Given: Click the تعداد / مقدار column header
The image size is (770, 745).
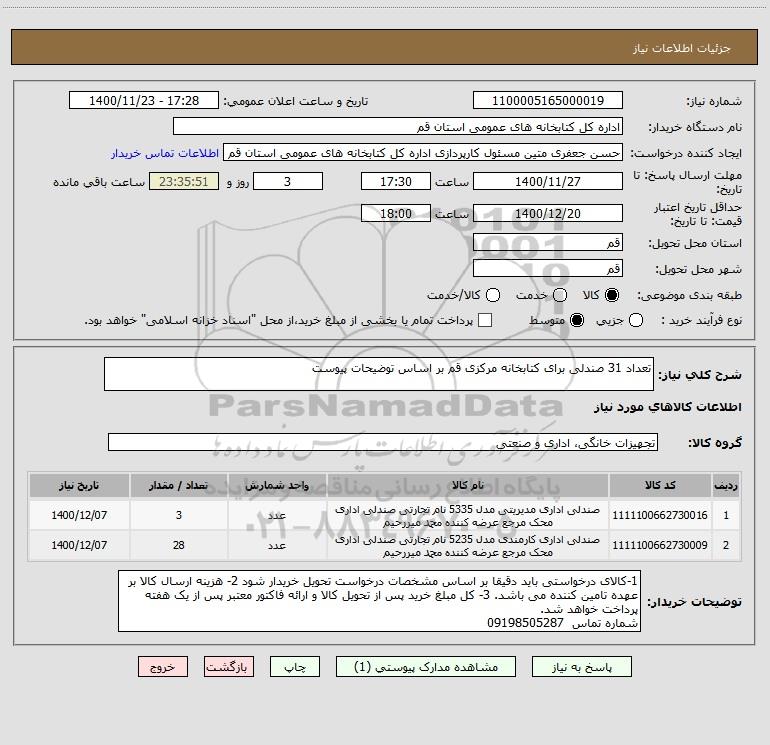Looking at the screenshot, I should tap(179, 486).
